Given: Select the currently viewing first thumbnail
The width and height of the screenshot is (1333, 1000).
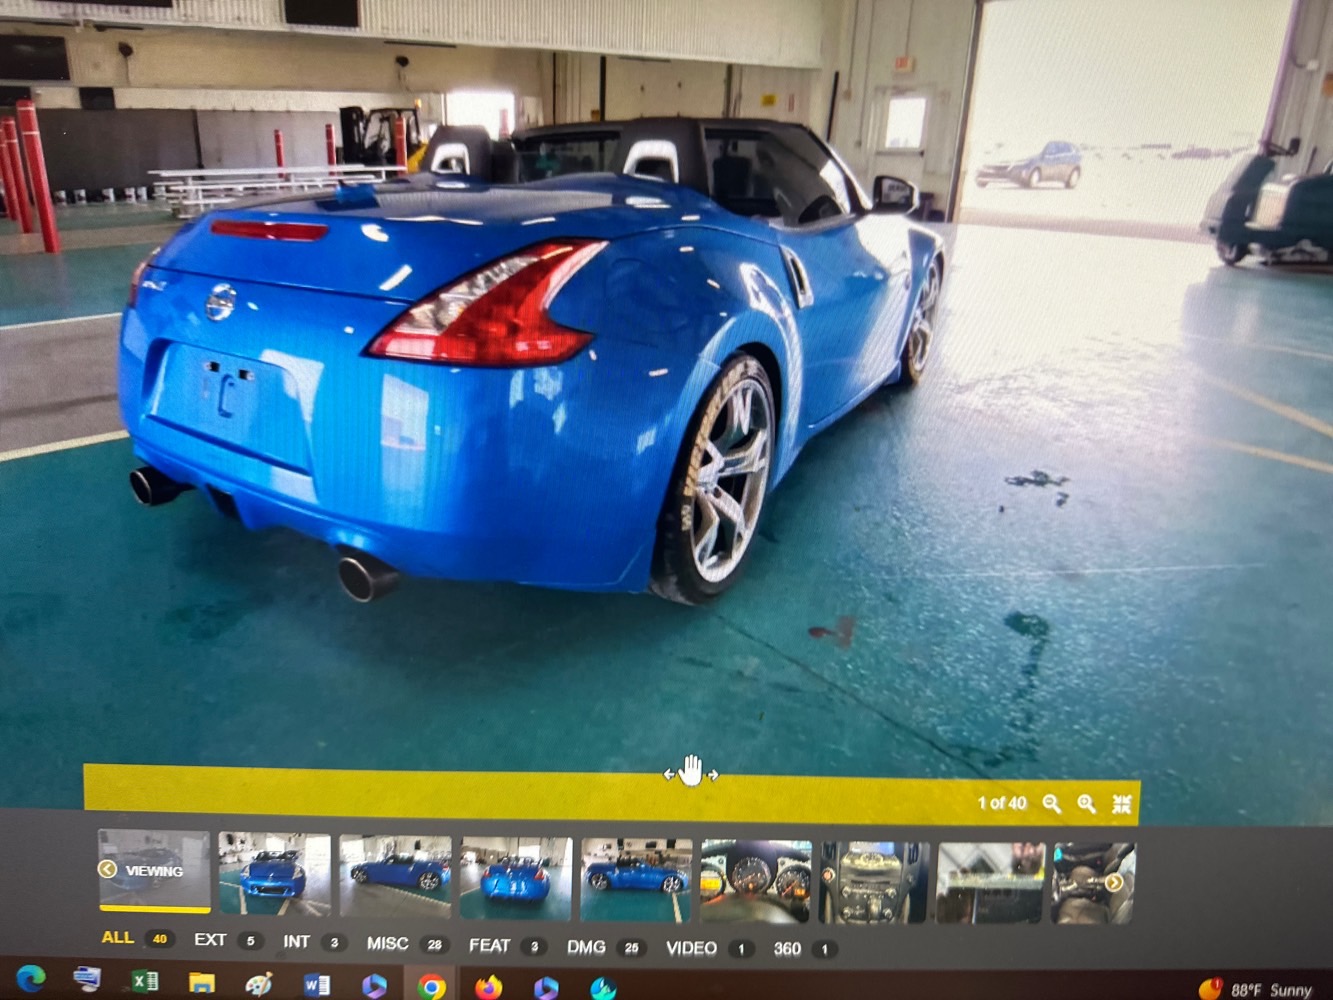Looking at the screenshot, I should [154, 870].
